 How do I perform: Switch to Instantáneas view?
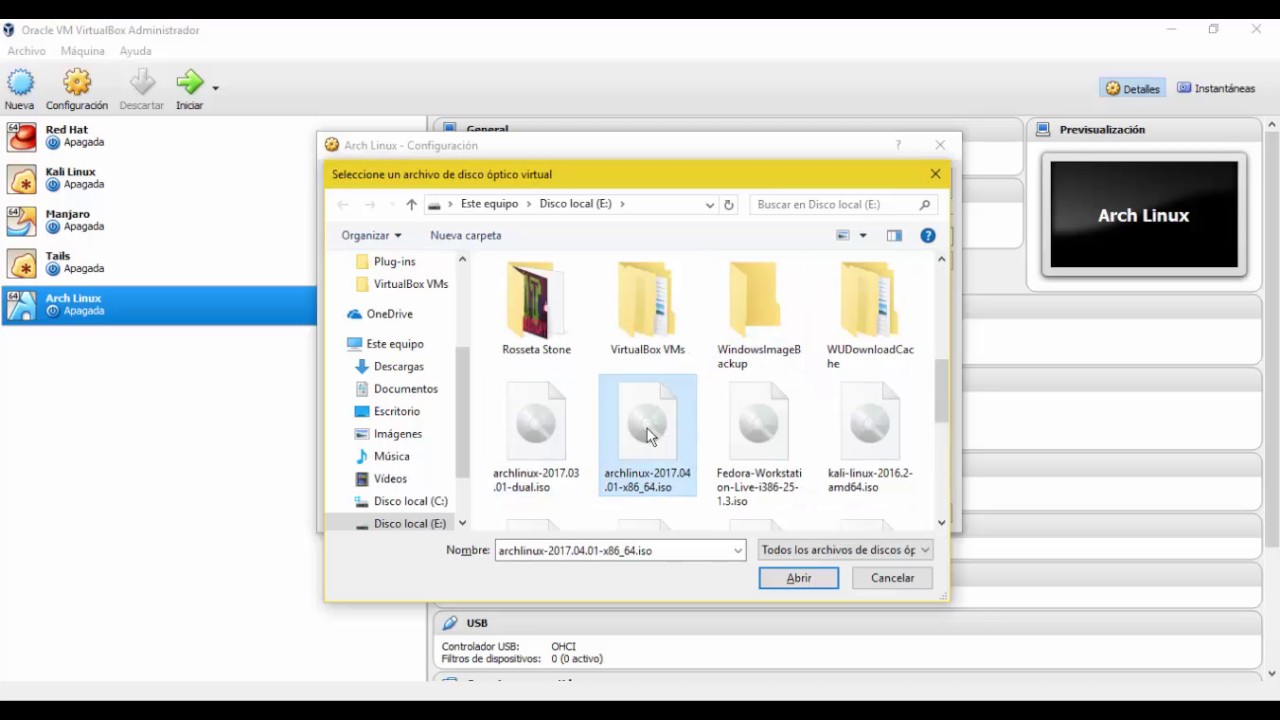(1216, 89)
